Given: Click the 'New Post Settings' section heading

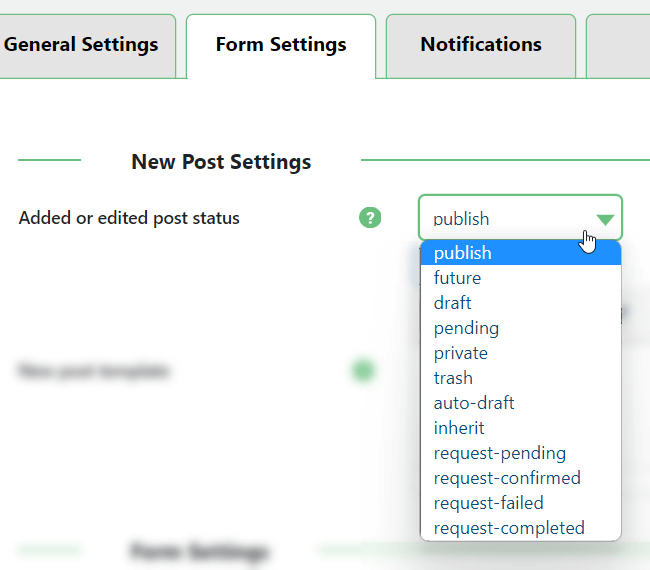Looking at the screenshot, I should pyautogui.click(x=221, y=161).
